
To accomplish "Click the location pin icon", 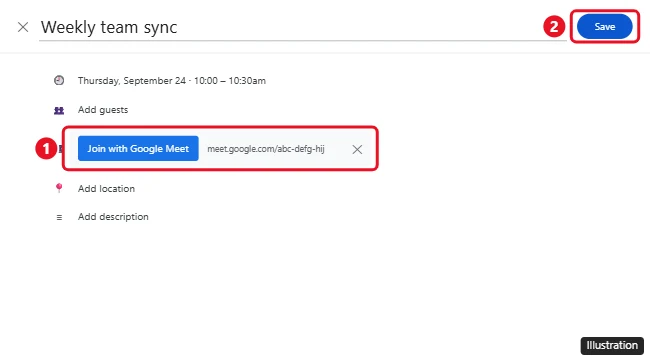I will pyautogui.click(x=59, y=188).
